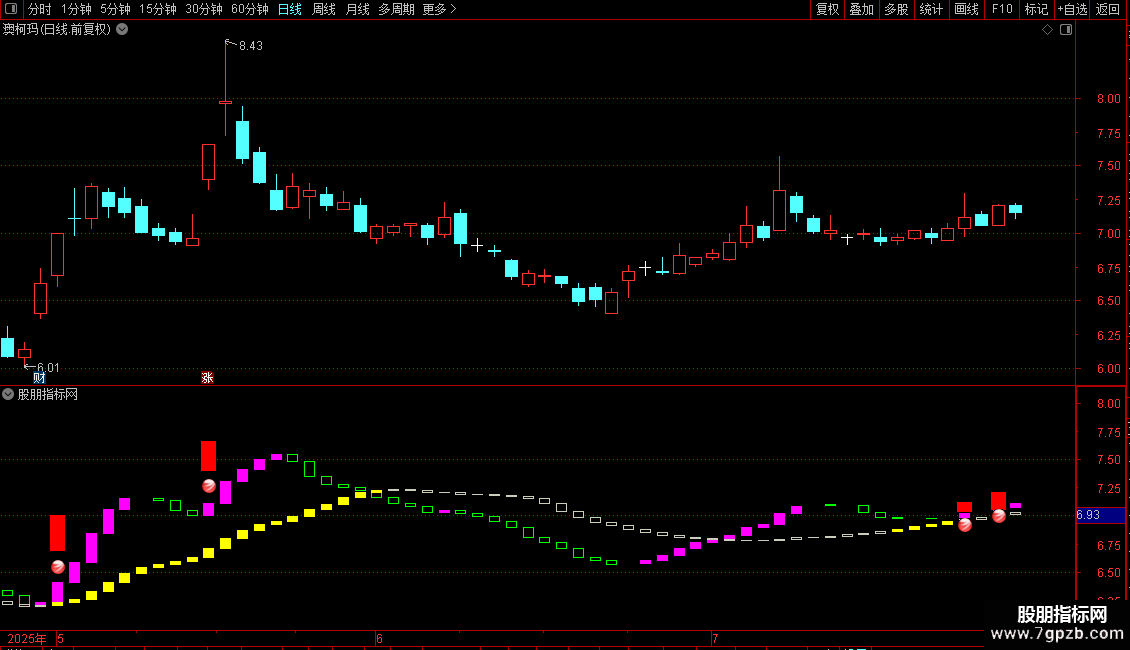The image size is (1130, 650).
Task: Click the 6.01 low price label
Action: click(x=48, y=368)
